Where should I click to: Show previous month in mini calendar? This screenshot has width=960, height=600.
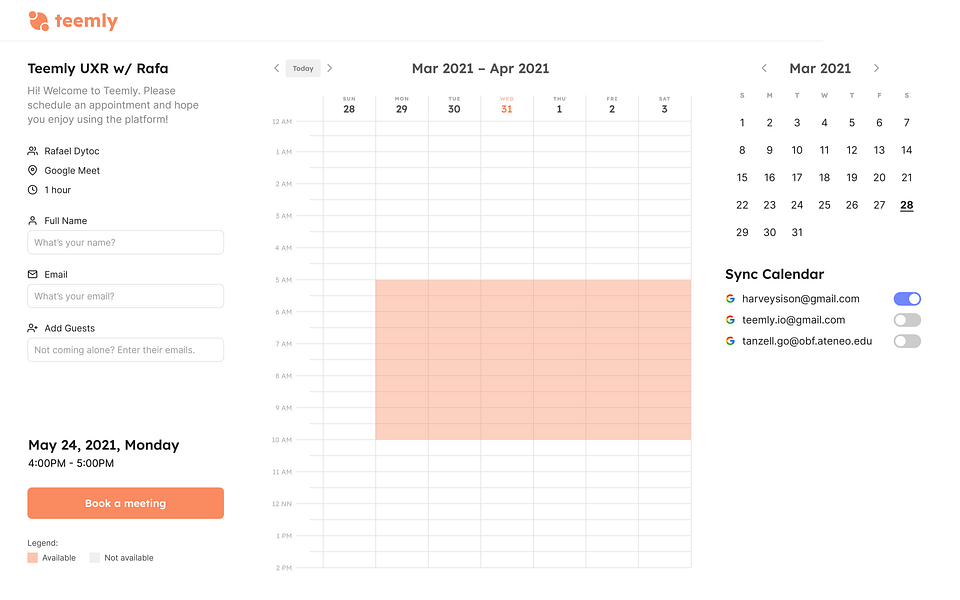[764, 68]
